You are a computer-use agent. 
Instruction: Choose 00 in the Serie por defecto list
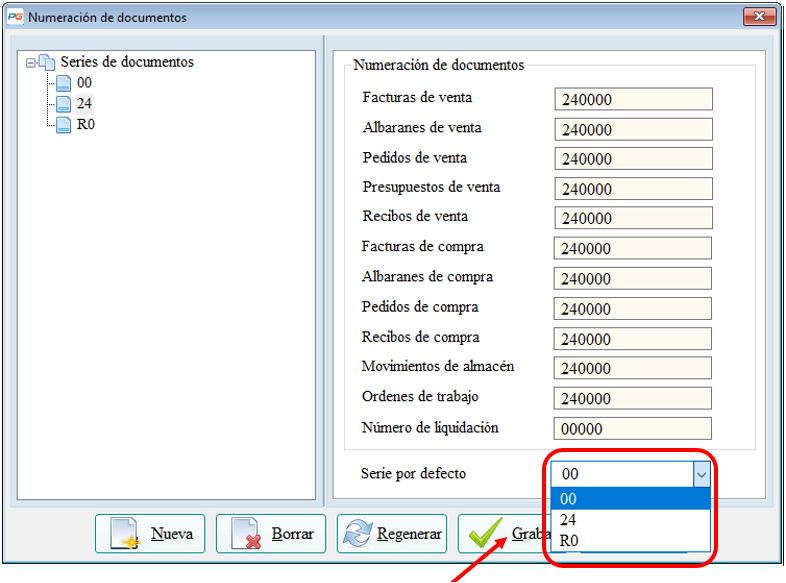631,499
